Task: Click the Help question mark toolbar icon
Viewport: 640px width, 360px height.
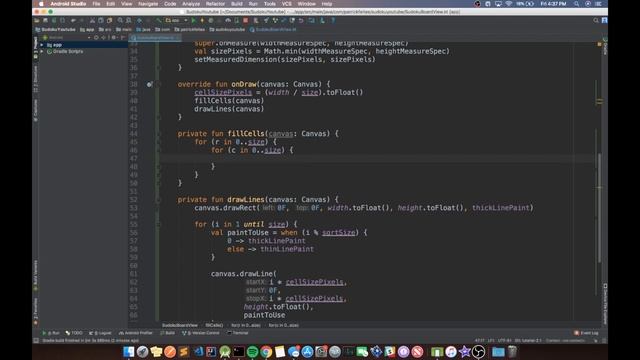Action: [x=333, y=20]
